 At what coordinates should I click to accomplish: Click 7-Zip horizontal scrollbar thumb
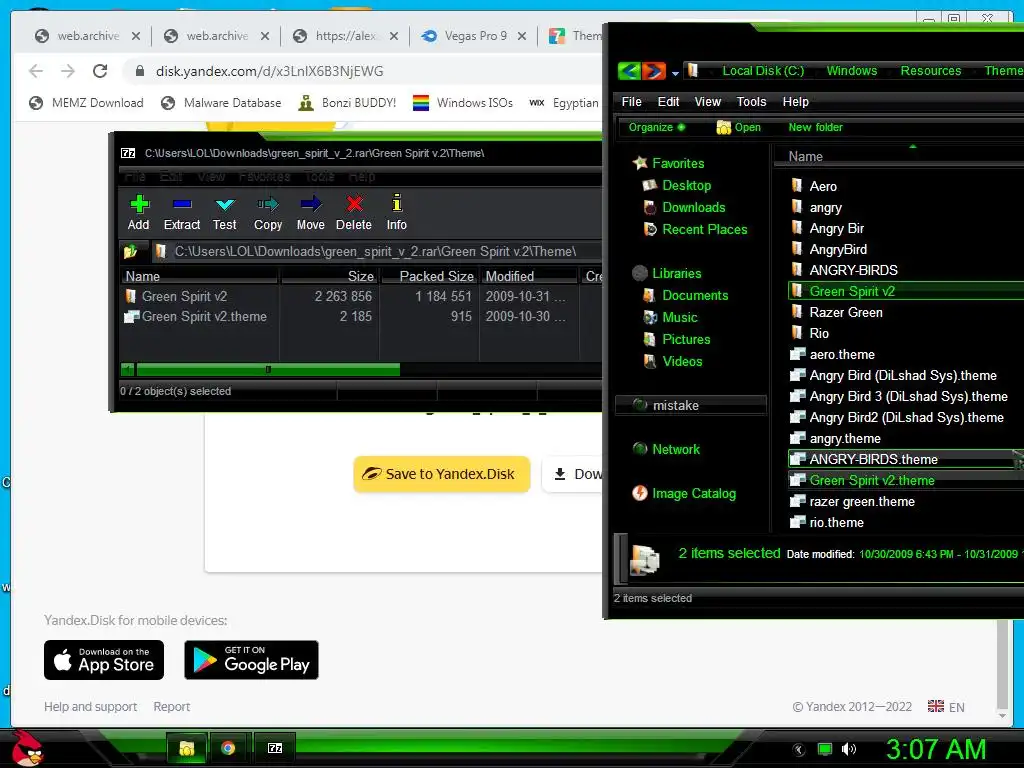[x=268, y=370]
